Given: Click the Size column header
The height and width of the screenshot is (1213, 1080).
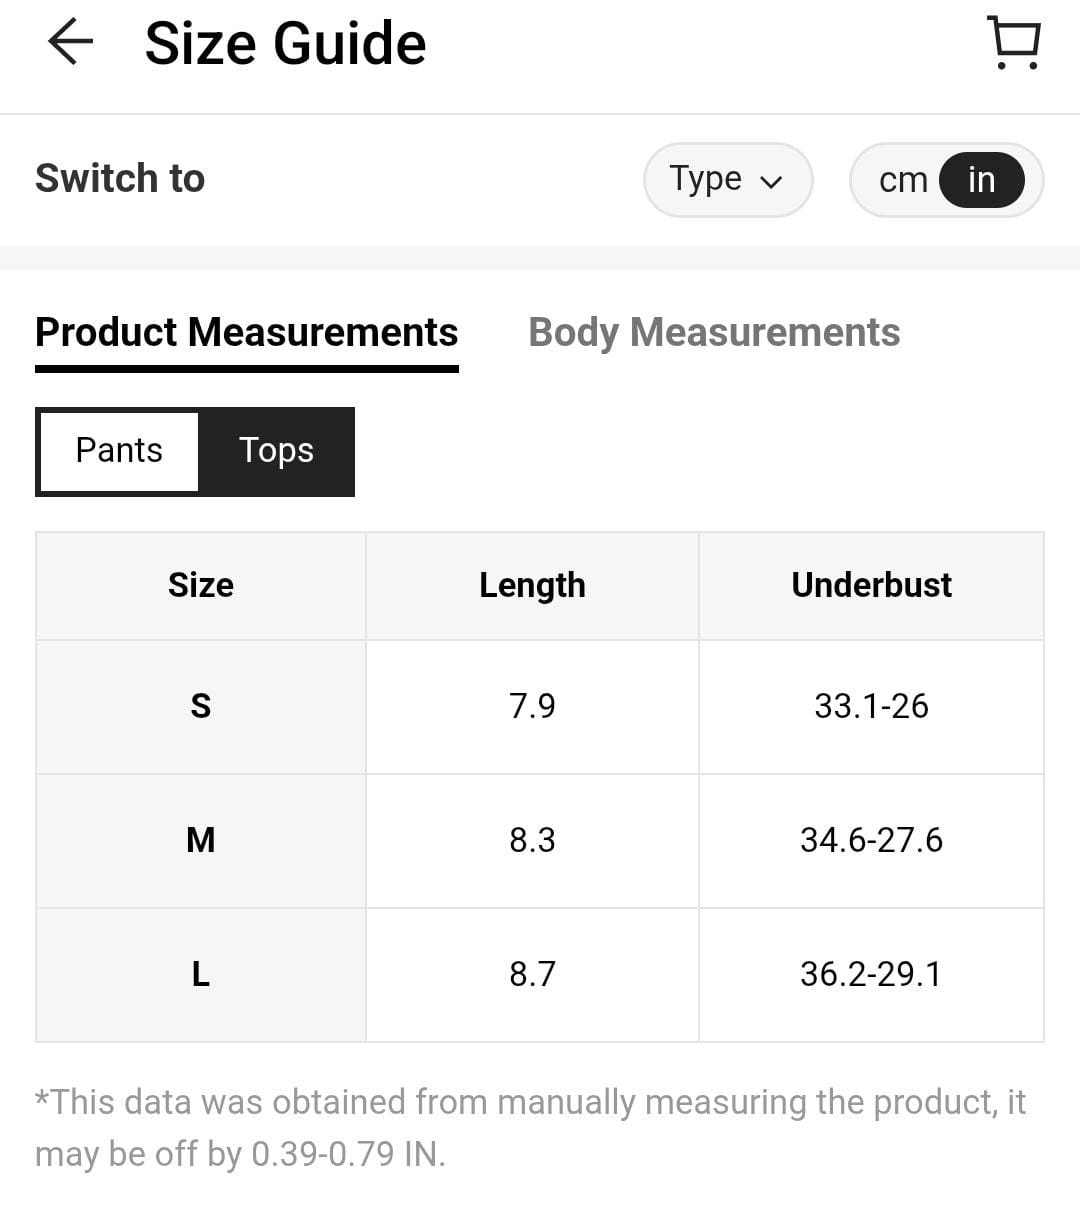Looking at the screenshot, I should coord(201,585).
